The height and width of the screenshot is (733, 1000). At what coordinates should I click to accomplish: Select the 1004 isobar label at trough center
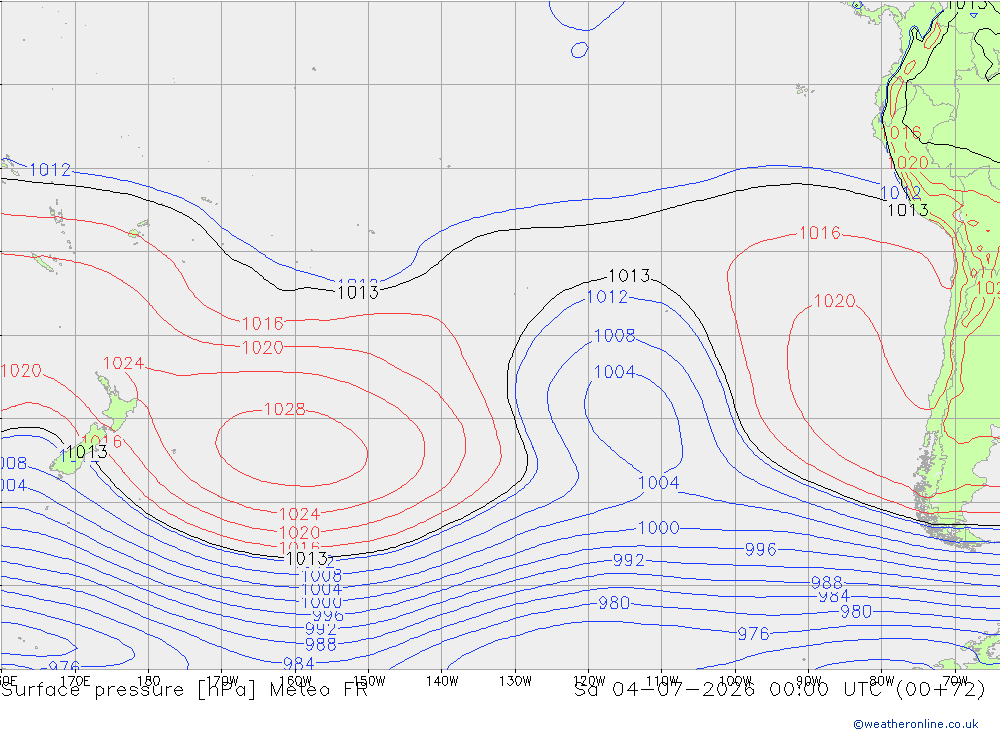click(x=614, y=372)
